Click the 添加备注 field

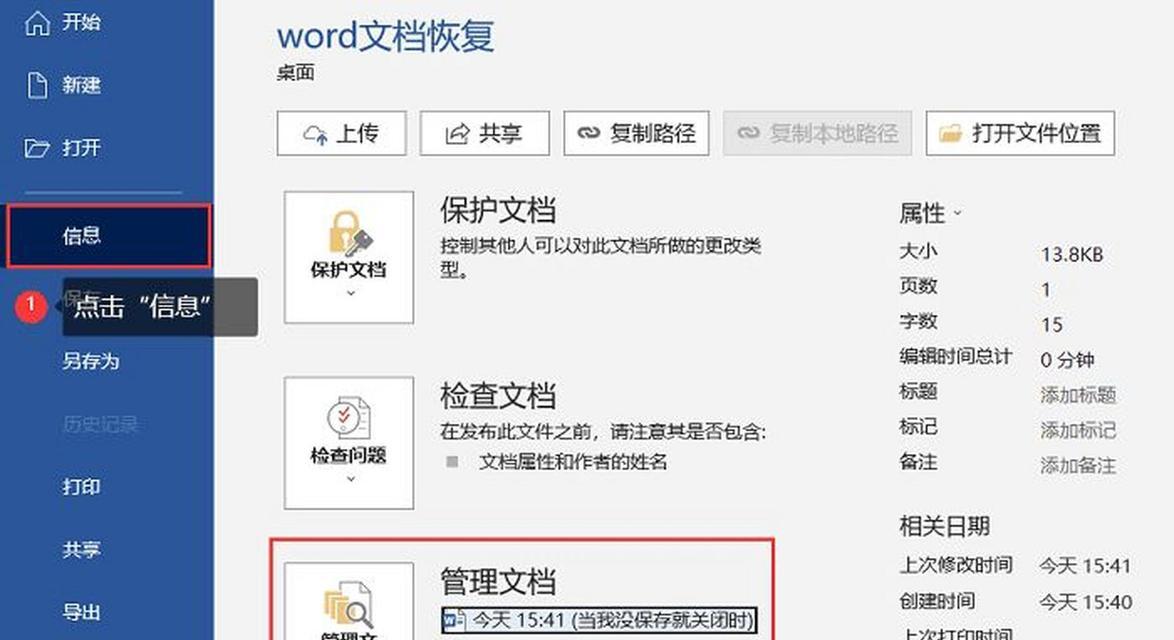(1078, 466)
